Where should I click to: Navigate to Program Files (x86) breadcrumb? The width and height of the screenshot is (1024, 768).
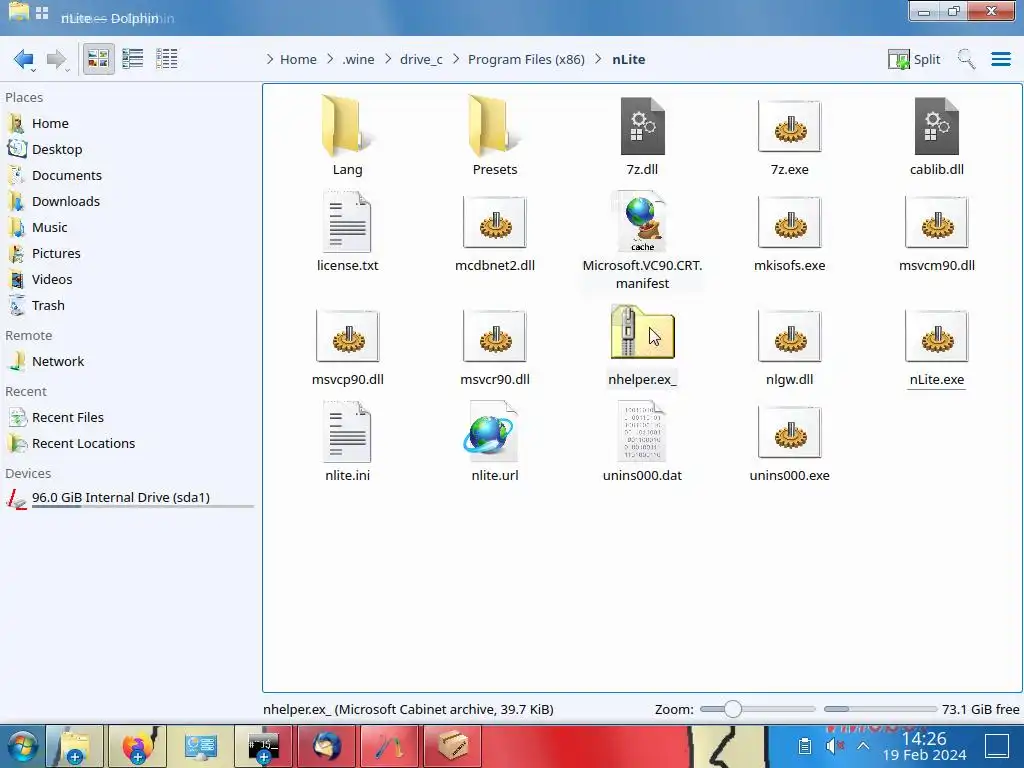(526, 59)
